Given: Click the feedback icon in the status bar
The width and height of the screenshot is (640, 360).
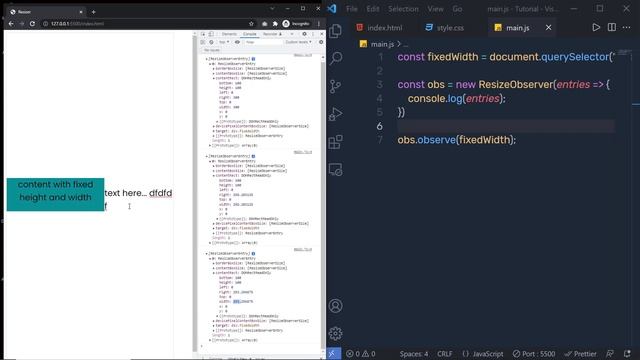Looking at the screenshot, I should 610,354.
